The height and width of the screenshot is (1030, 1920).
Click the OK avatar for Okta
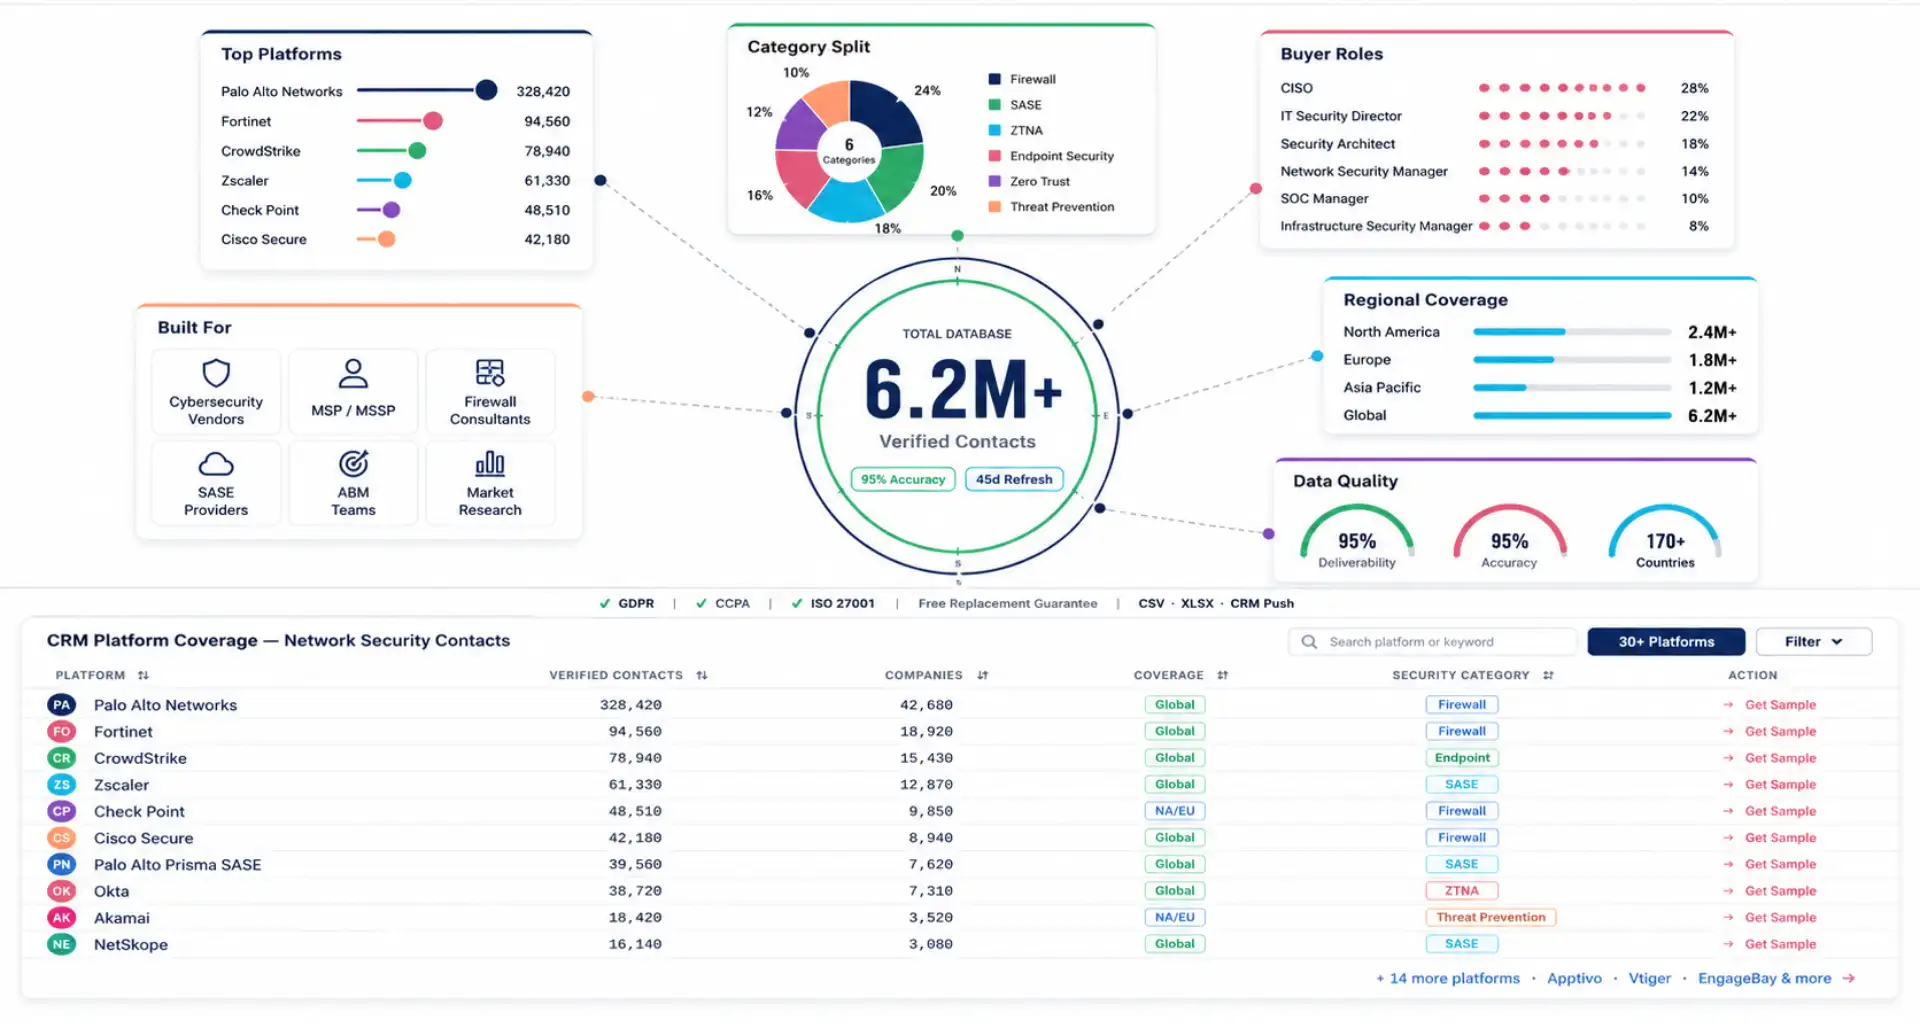tap(62, 891)
